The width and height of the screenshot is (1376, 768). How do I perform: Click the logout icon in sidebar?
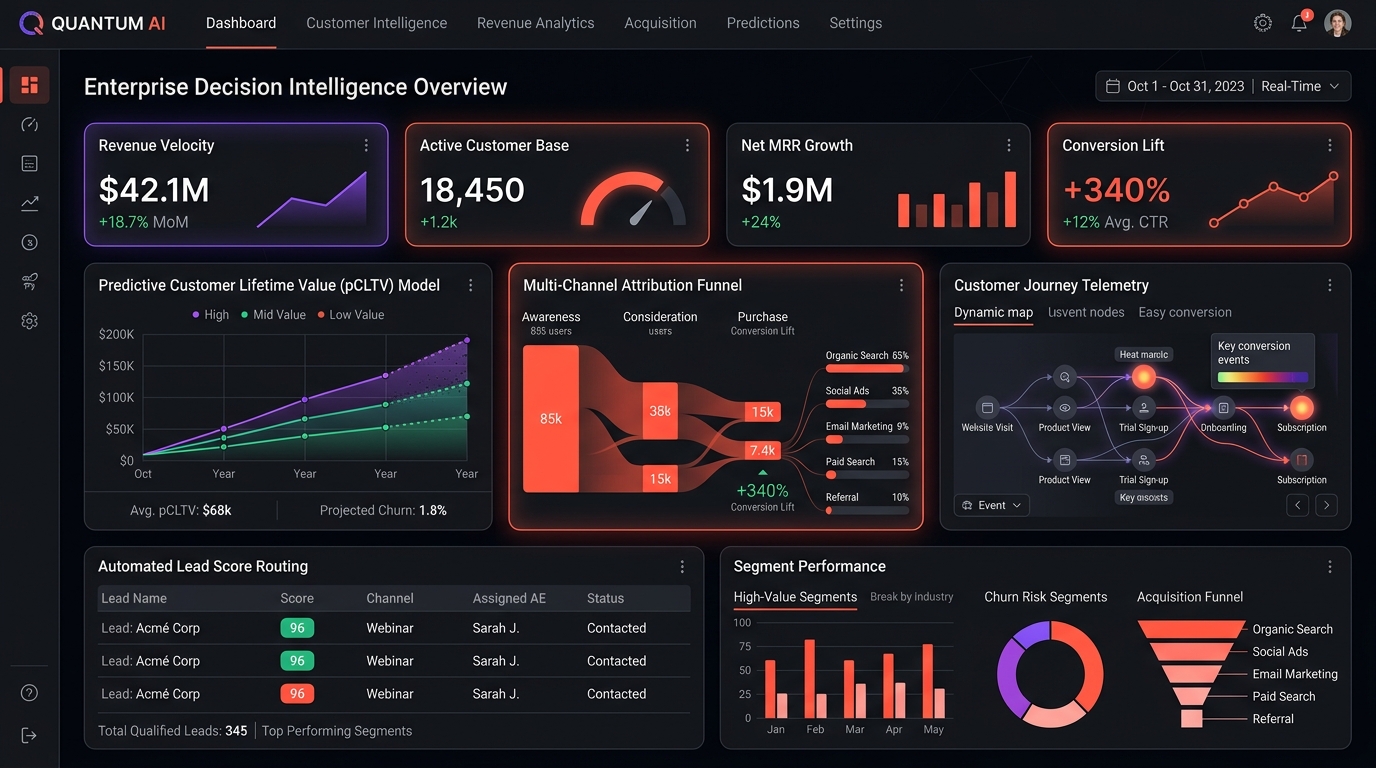(29, 735)
